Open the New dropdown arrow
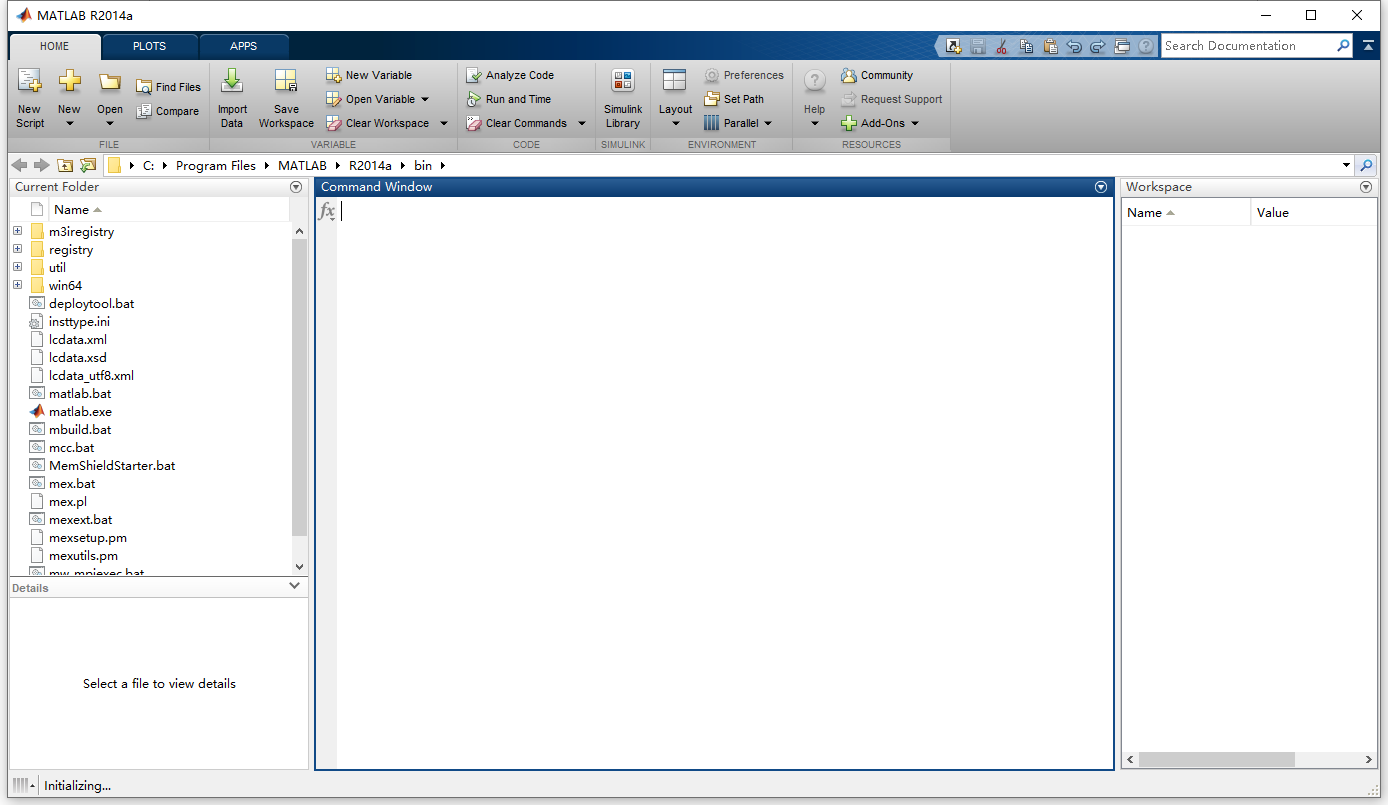This screenshot has height=805, width=1388. coord(69,124)
